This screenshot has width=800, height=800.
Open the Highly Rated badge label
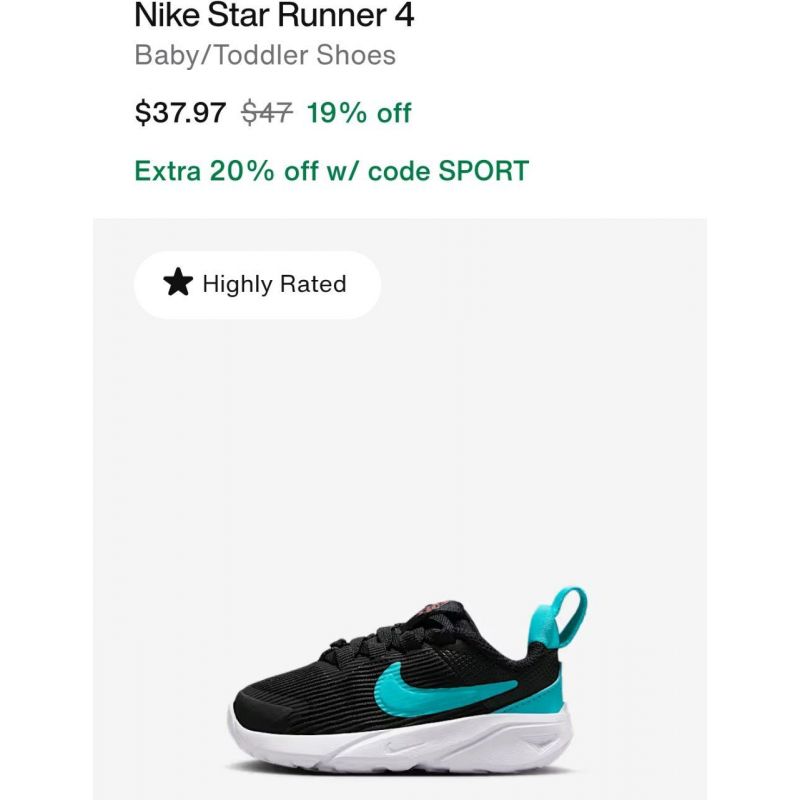[x=274, y=284]
